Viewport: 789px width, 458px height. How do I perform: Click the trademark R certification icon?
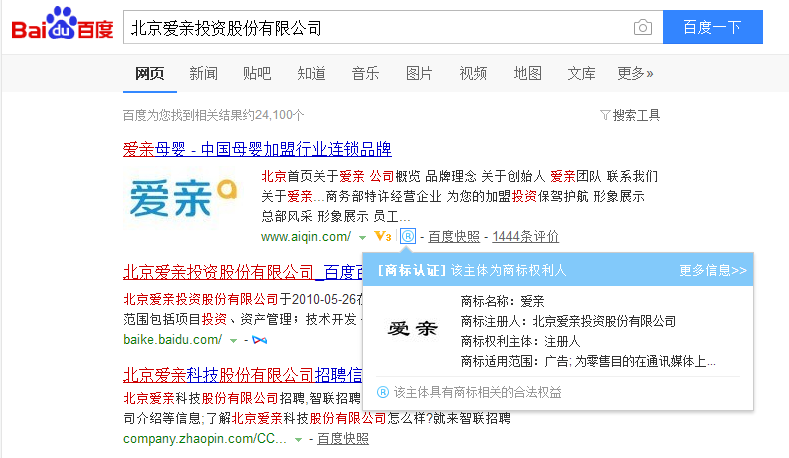point(408,236)
